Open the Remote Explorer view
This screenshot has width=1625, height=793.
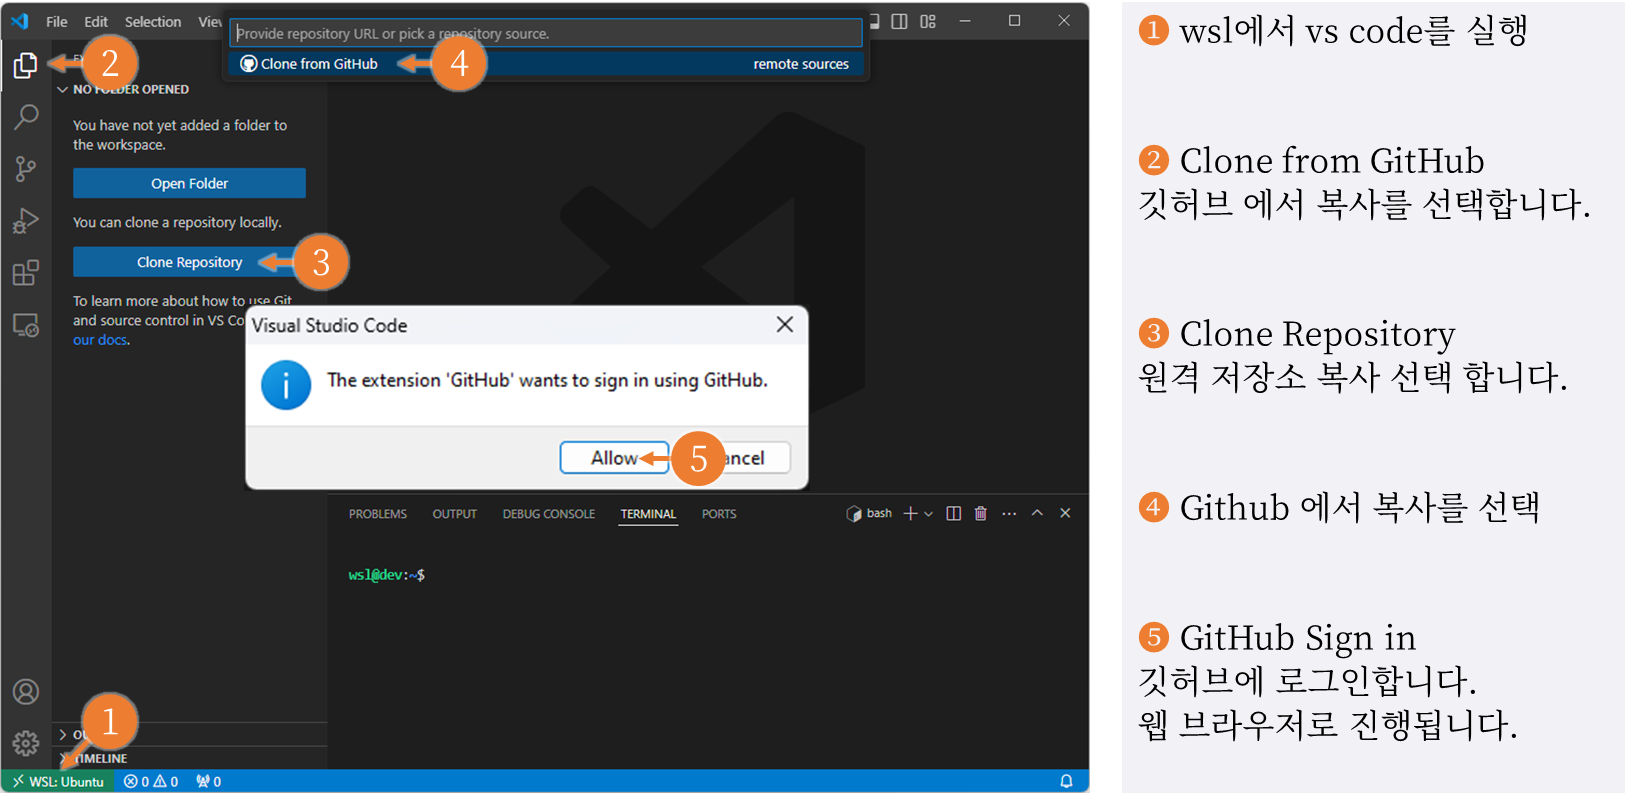point(26,325)
